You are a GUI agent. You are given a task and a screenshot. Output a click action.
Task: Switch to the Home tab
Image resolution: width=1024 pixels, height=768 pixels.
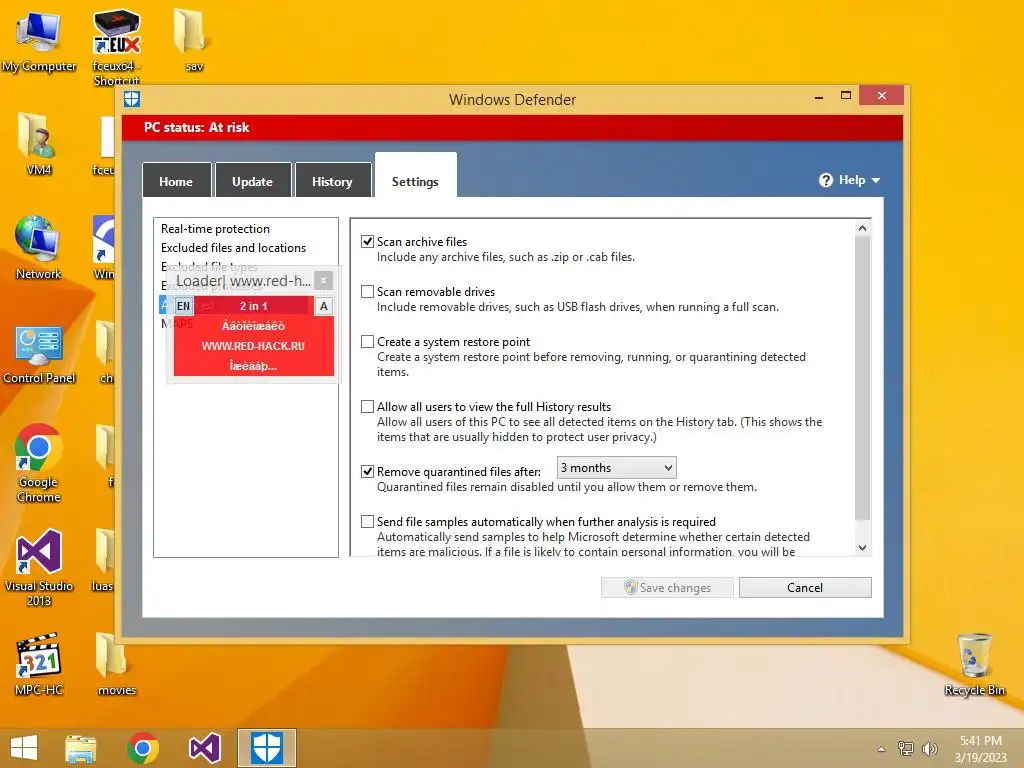[x=176, y=180]
